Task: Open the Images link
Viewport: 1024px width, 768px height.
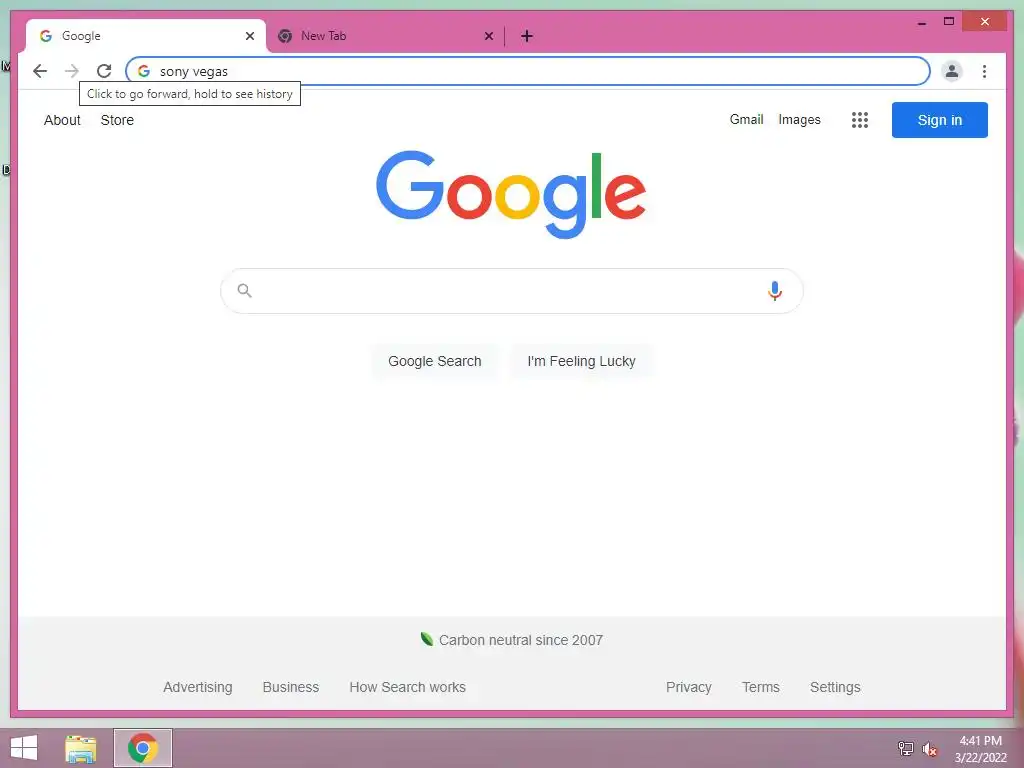Action: [x=799, y=120]
